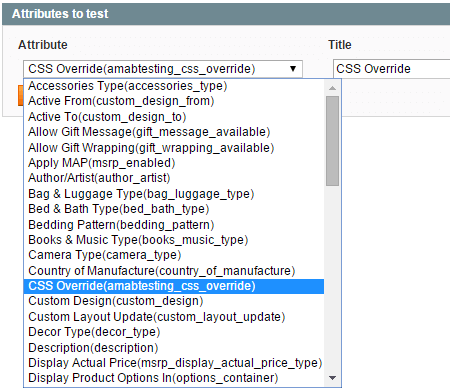The height and width of the screenshot is (390, 450).
Task: Click the dropdown list scroll down arrow
Action: 332,378
